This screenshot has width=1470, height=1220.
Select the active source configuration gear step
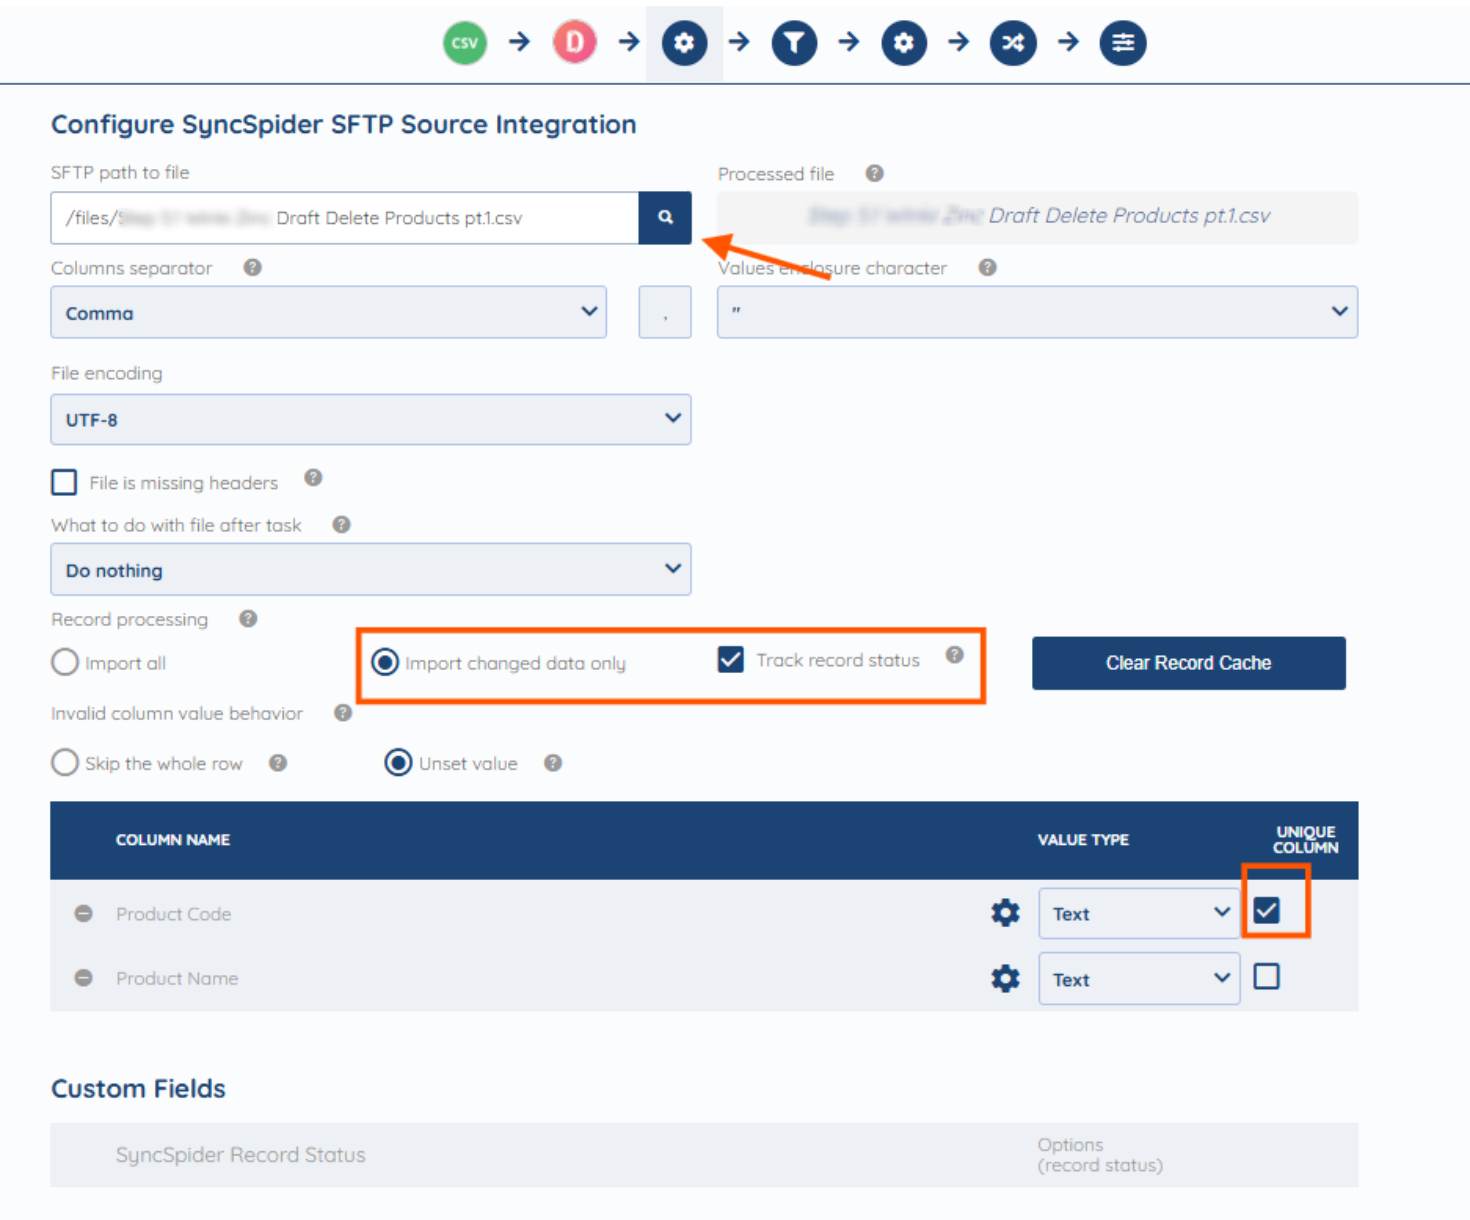[684, 43]
